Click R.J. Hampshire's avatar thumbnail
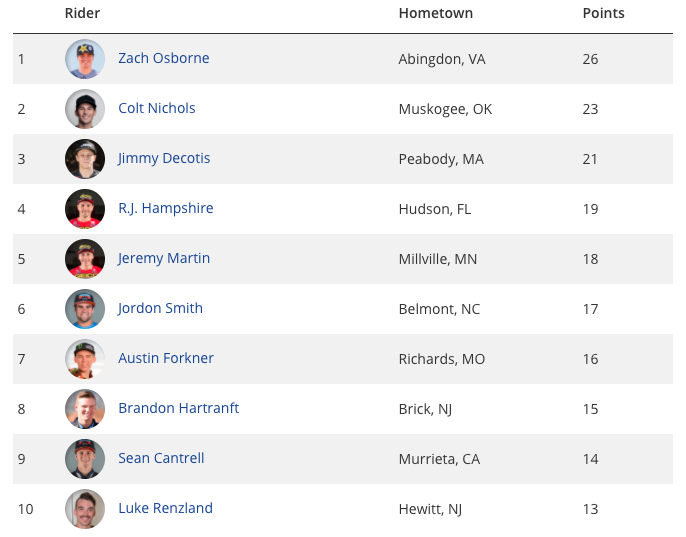This screenshot has height=537, width=686. [x=85, y=209]
